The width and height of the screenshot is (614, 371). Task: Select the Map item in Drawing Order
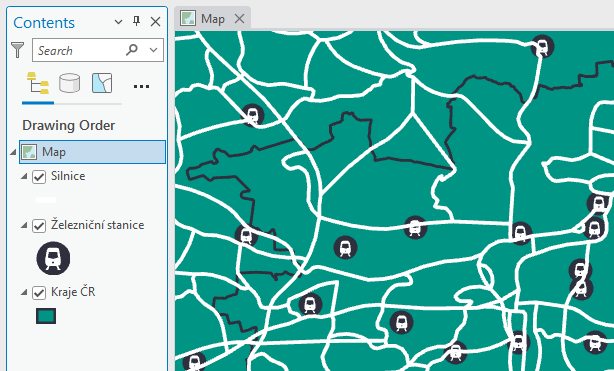pos(92,152)
